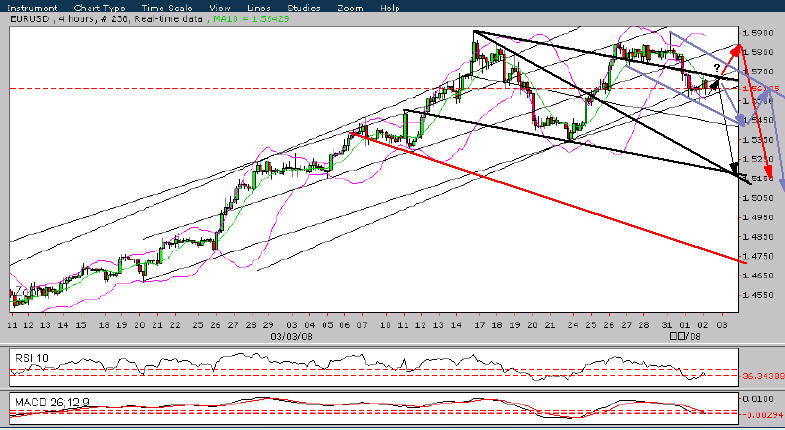Click the 1.4750 price axis label
This screenshot has width=785, height=430.
pos(756,256)
